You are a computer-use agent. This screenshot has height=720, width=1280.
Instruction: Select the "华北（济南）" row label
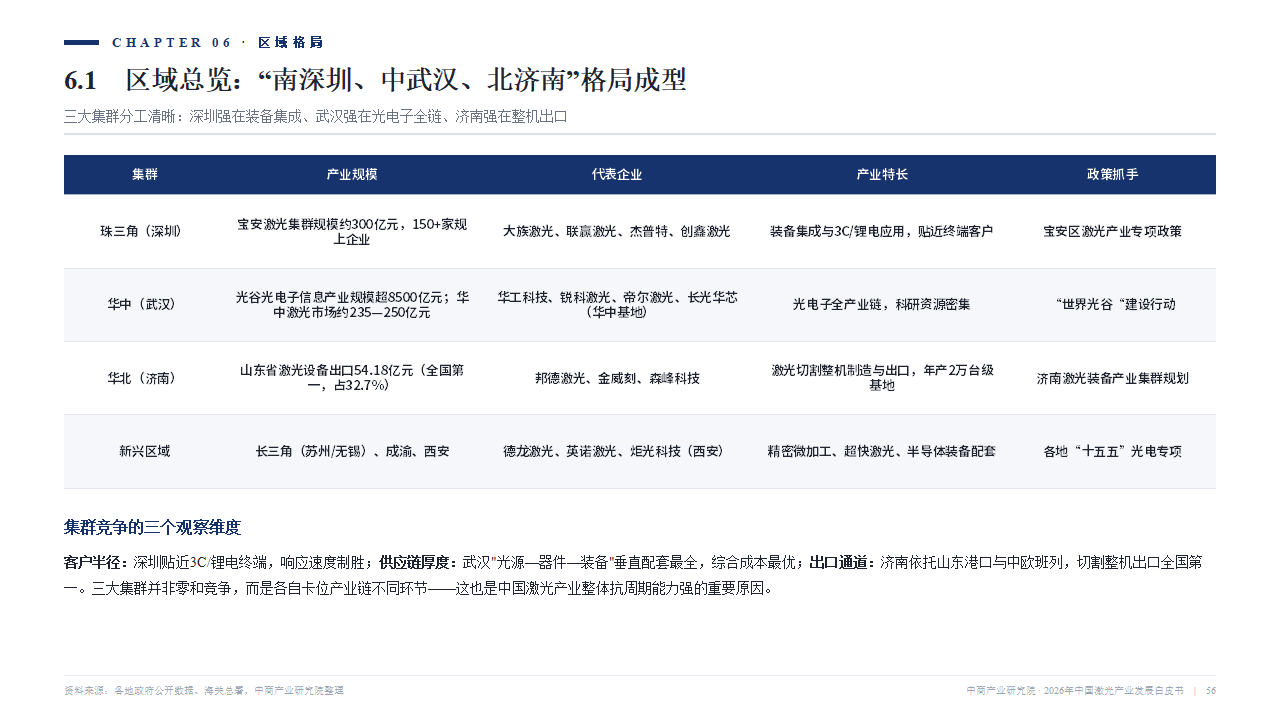pos(145,378)
